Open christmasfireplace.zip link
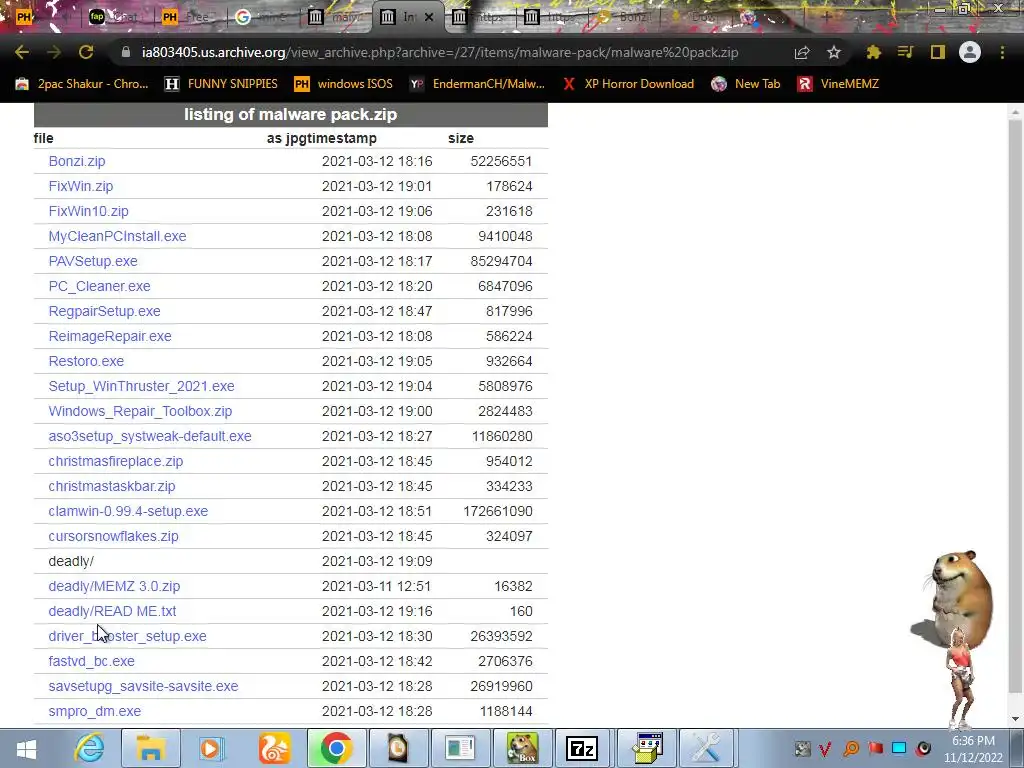Screen dimensions: 1024x768 tap(116, 461)
